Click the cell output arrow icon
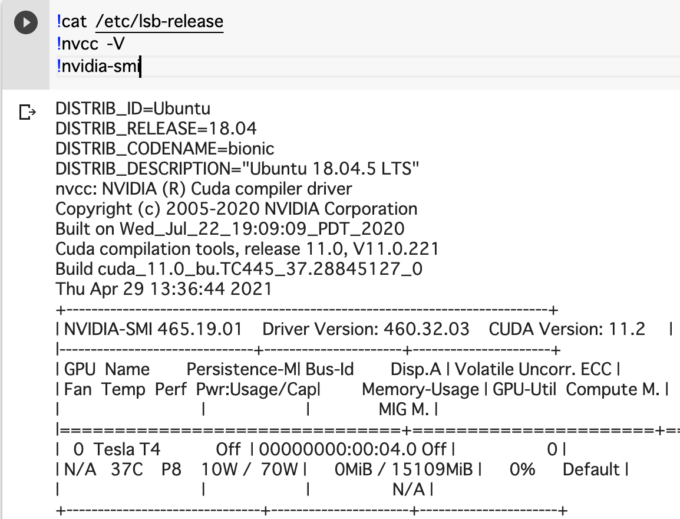 [27, 112]
